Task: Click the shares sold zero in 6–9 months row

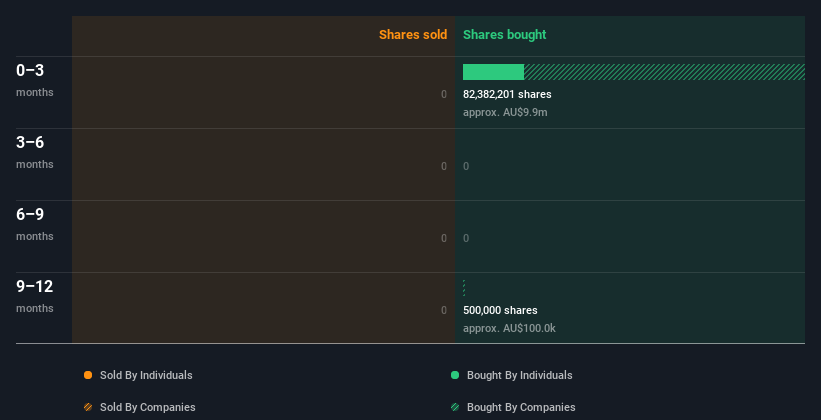Action: (x=444, y=238)
